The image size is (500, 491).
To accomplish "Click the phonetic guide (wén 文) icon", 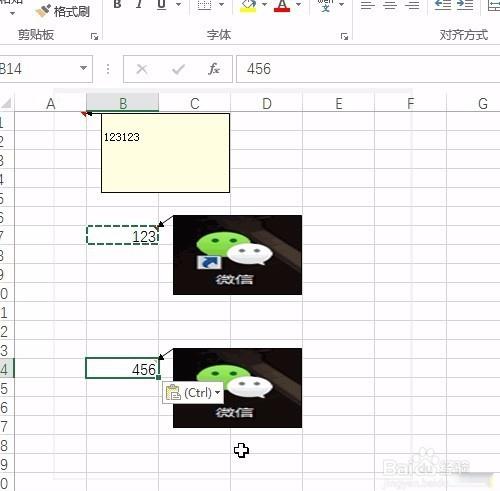I will [325, 5].
